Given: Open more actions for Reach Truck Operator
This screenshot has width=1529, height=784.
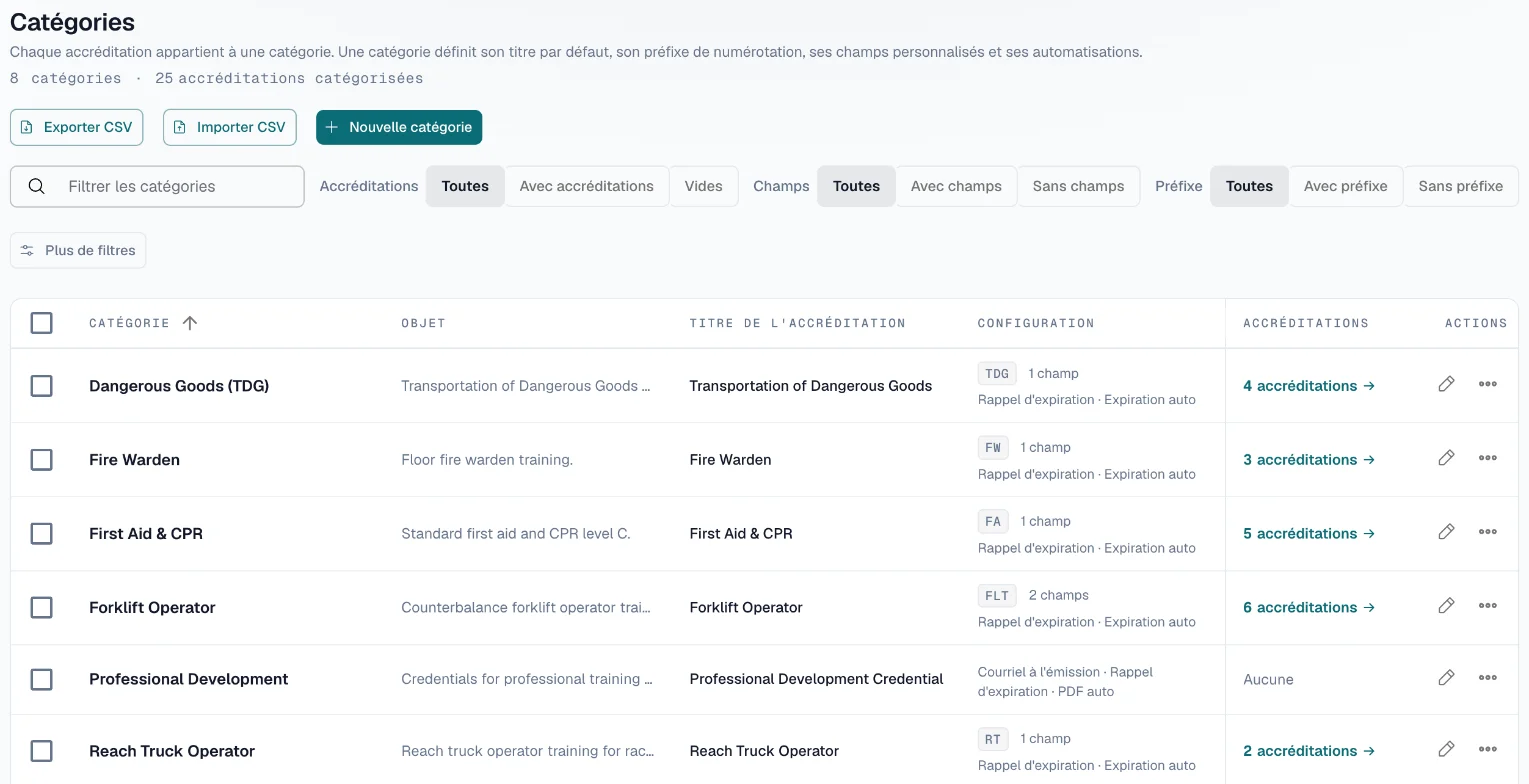Looking at the screenshot, I should click(1488, 749).
